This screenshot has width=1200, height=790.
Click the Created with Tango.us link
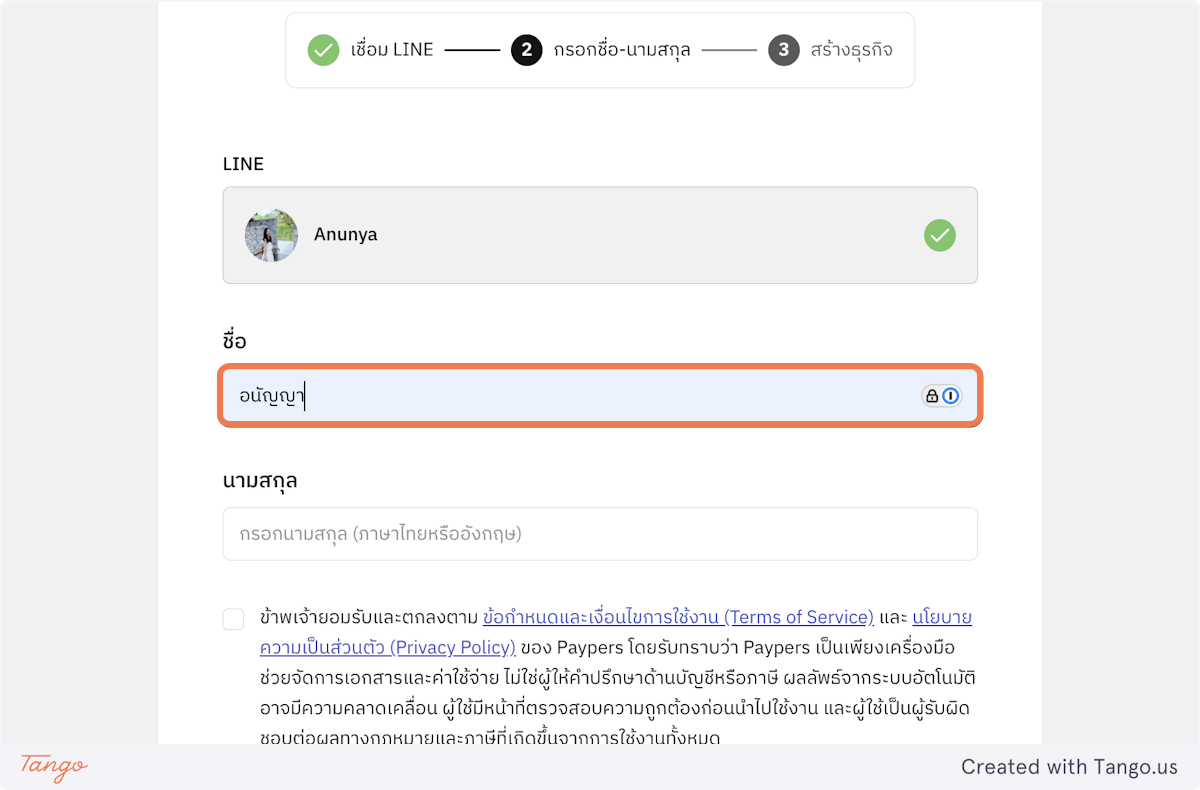1069,767
